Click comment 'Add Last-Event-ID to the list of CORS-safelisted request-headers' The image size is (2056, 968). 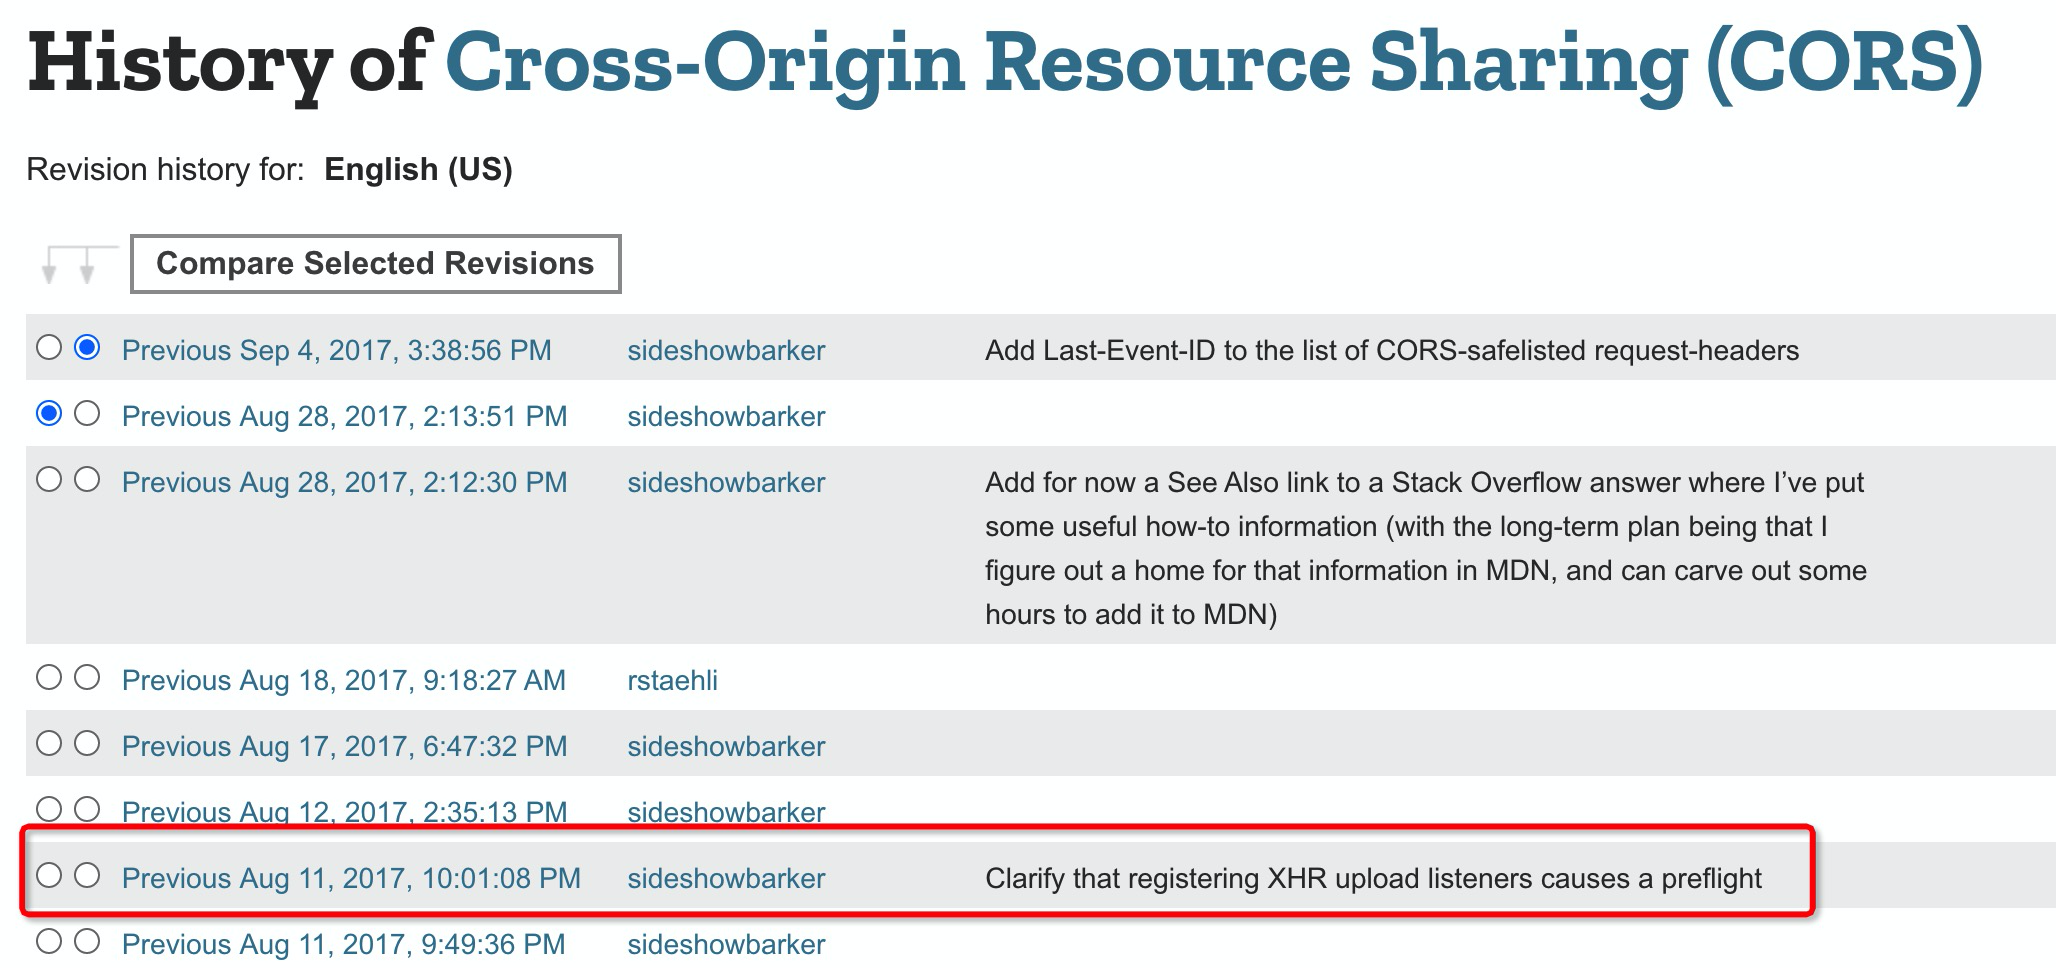tap(1392, 350)
